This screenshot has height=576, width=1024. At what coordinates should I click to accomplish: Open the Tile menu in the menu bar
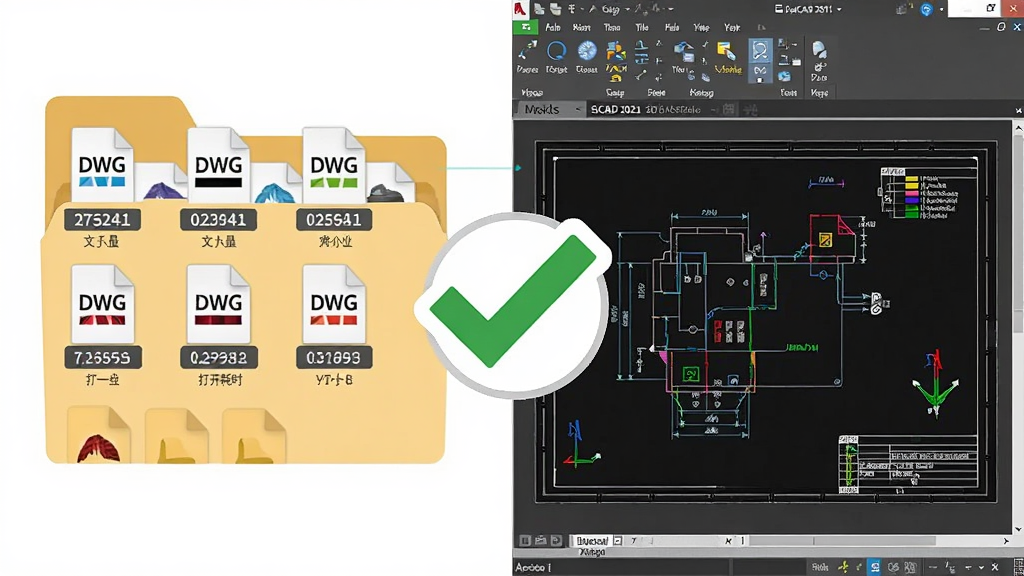click(x=642, y=27)
